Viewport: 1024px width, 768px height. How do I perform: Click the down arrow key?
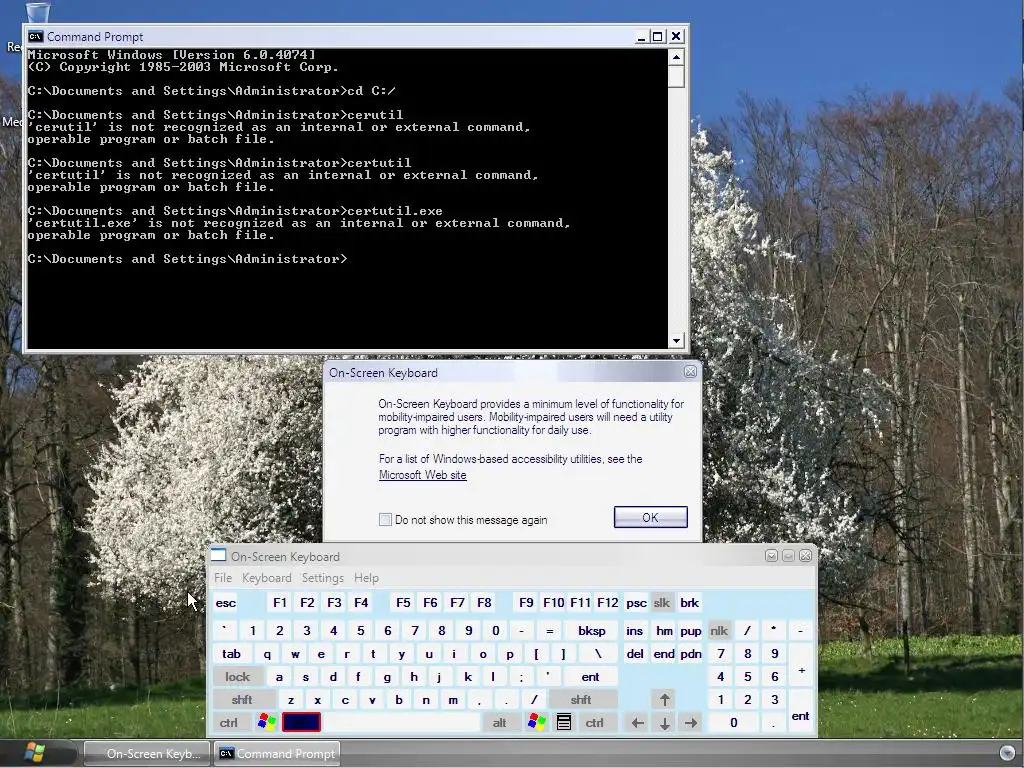pyautogui.click(x=664, y=722)
